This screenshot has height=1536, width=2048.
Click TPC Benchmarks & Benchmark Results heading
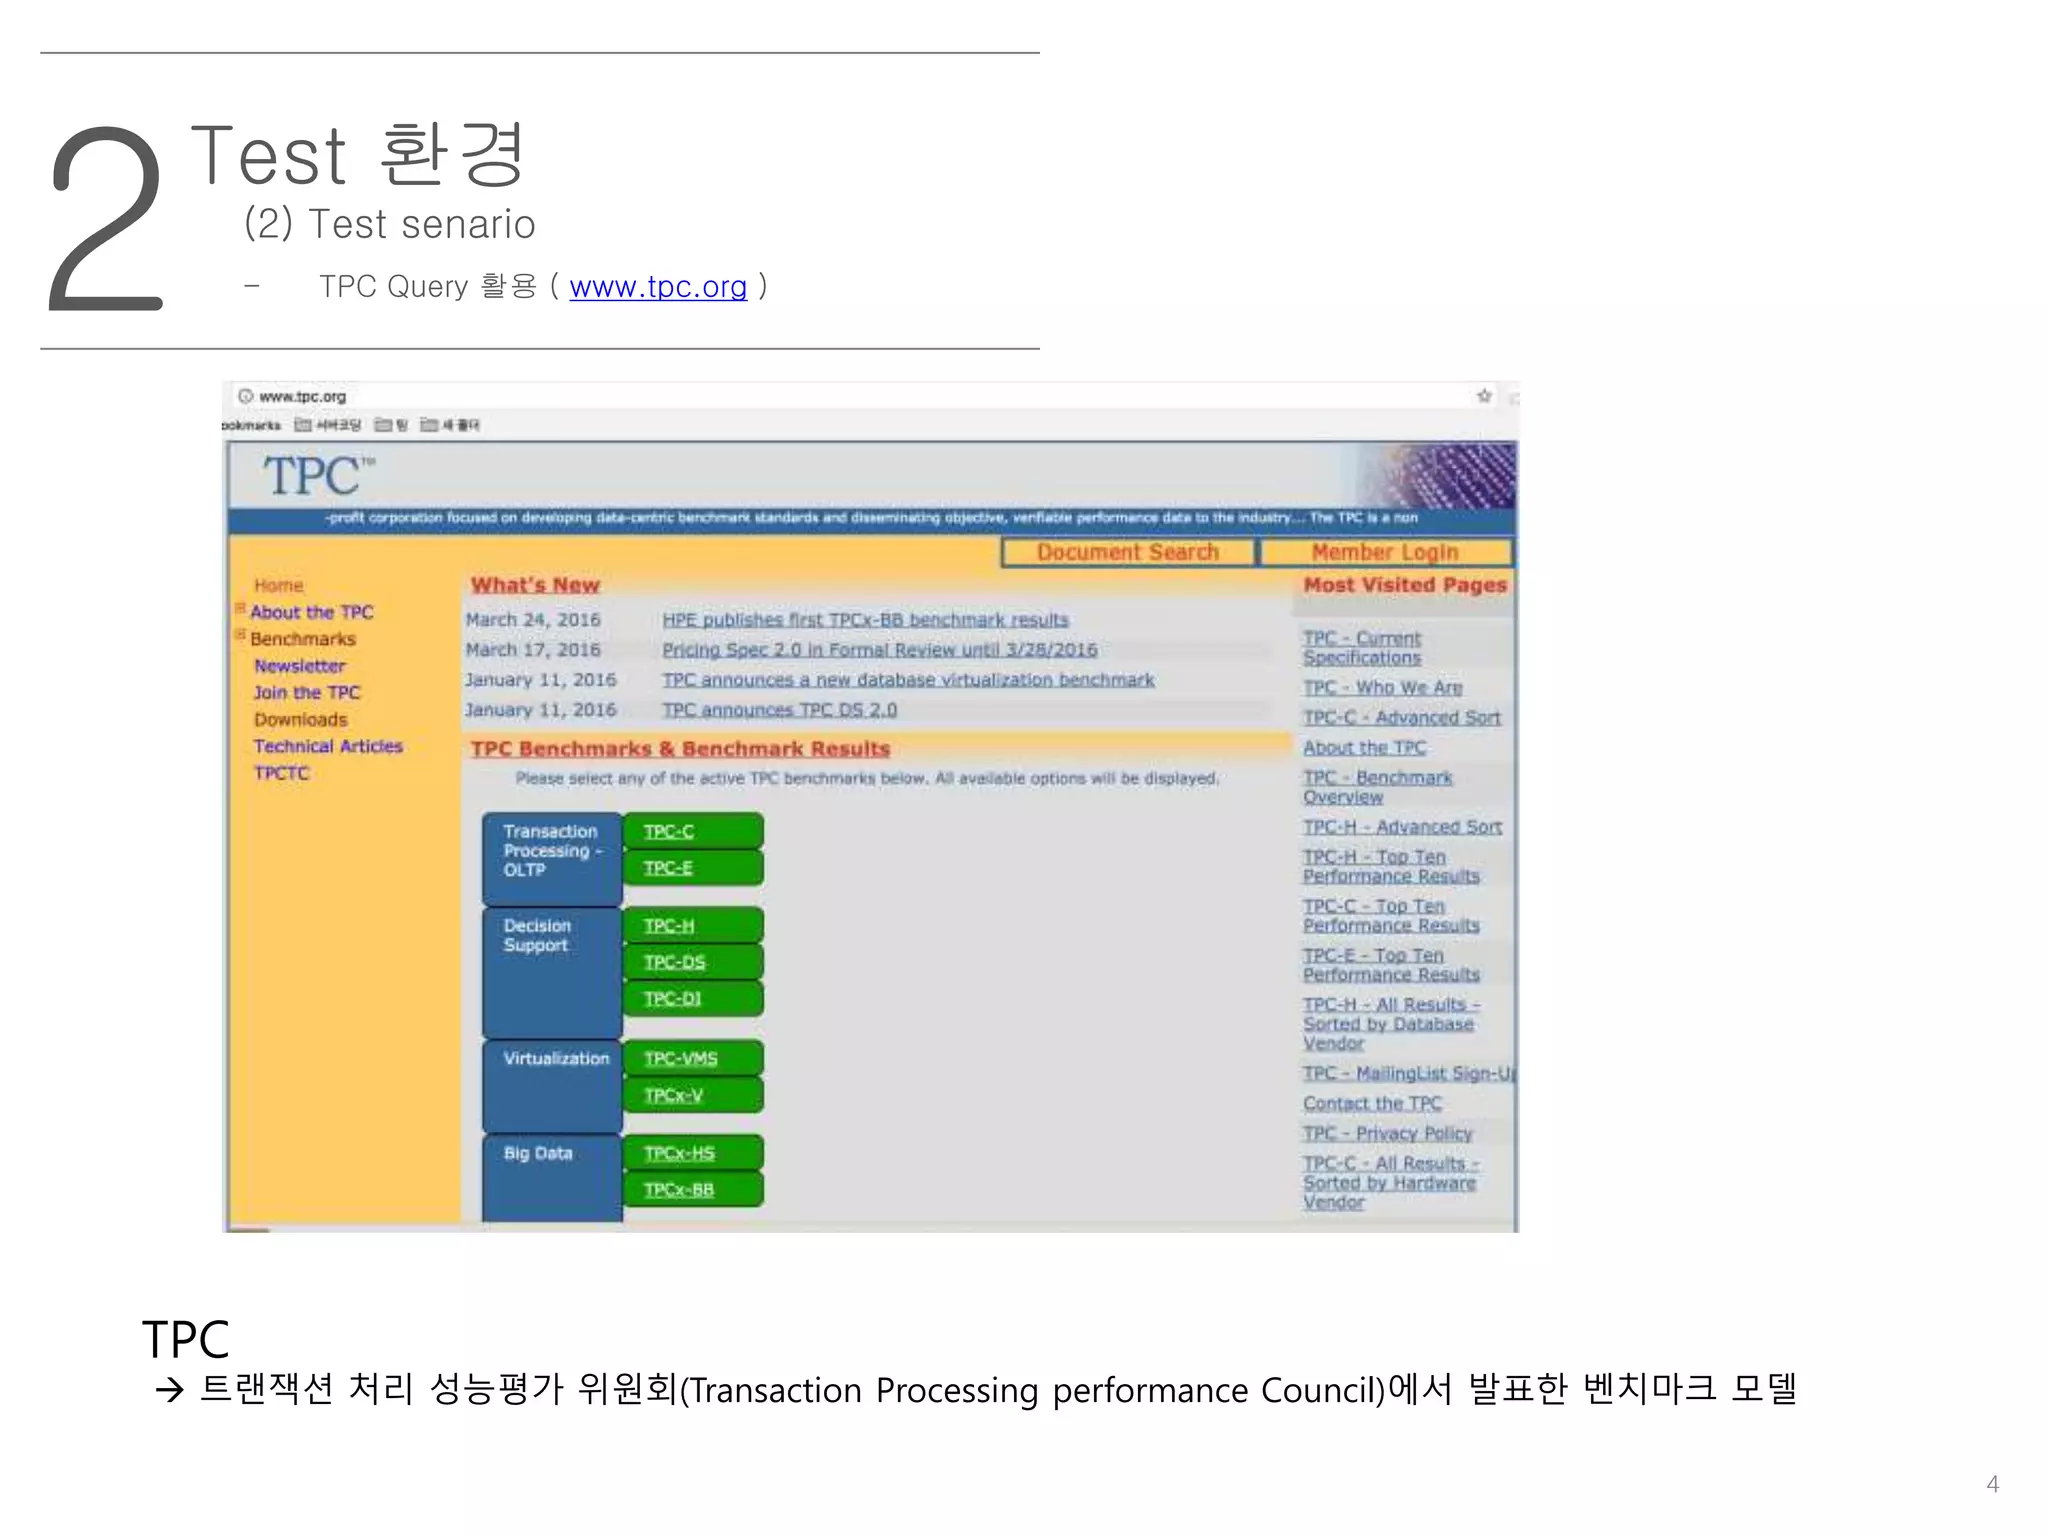click(680, 749)
